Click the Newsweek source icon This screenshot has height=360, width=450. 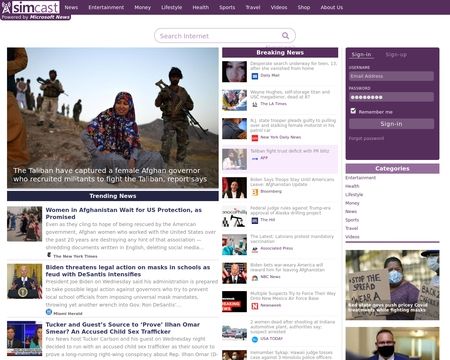pos(255,306)
